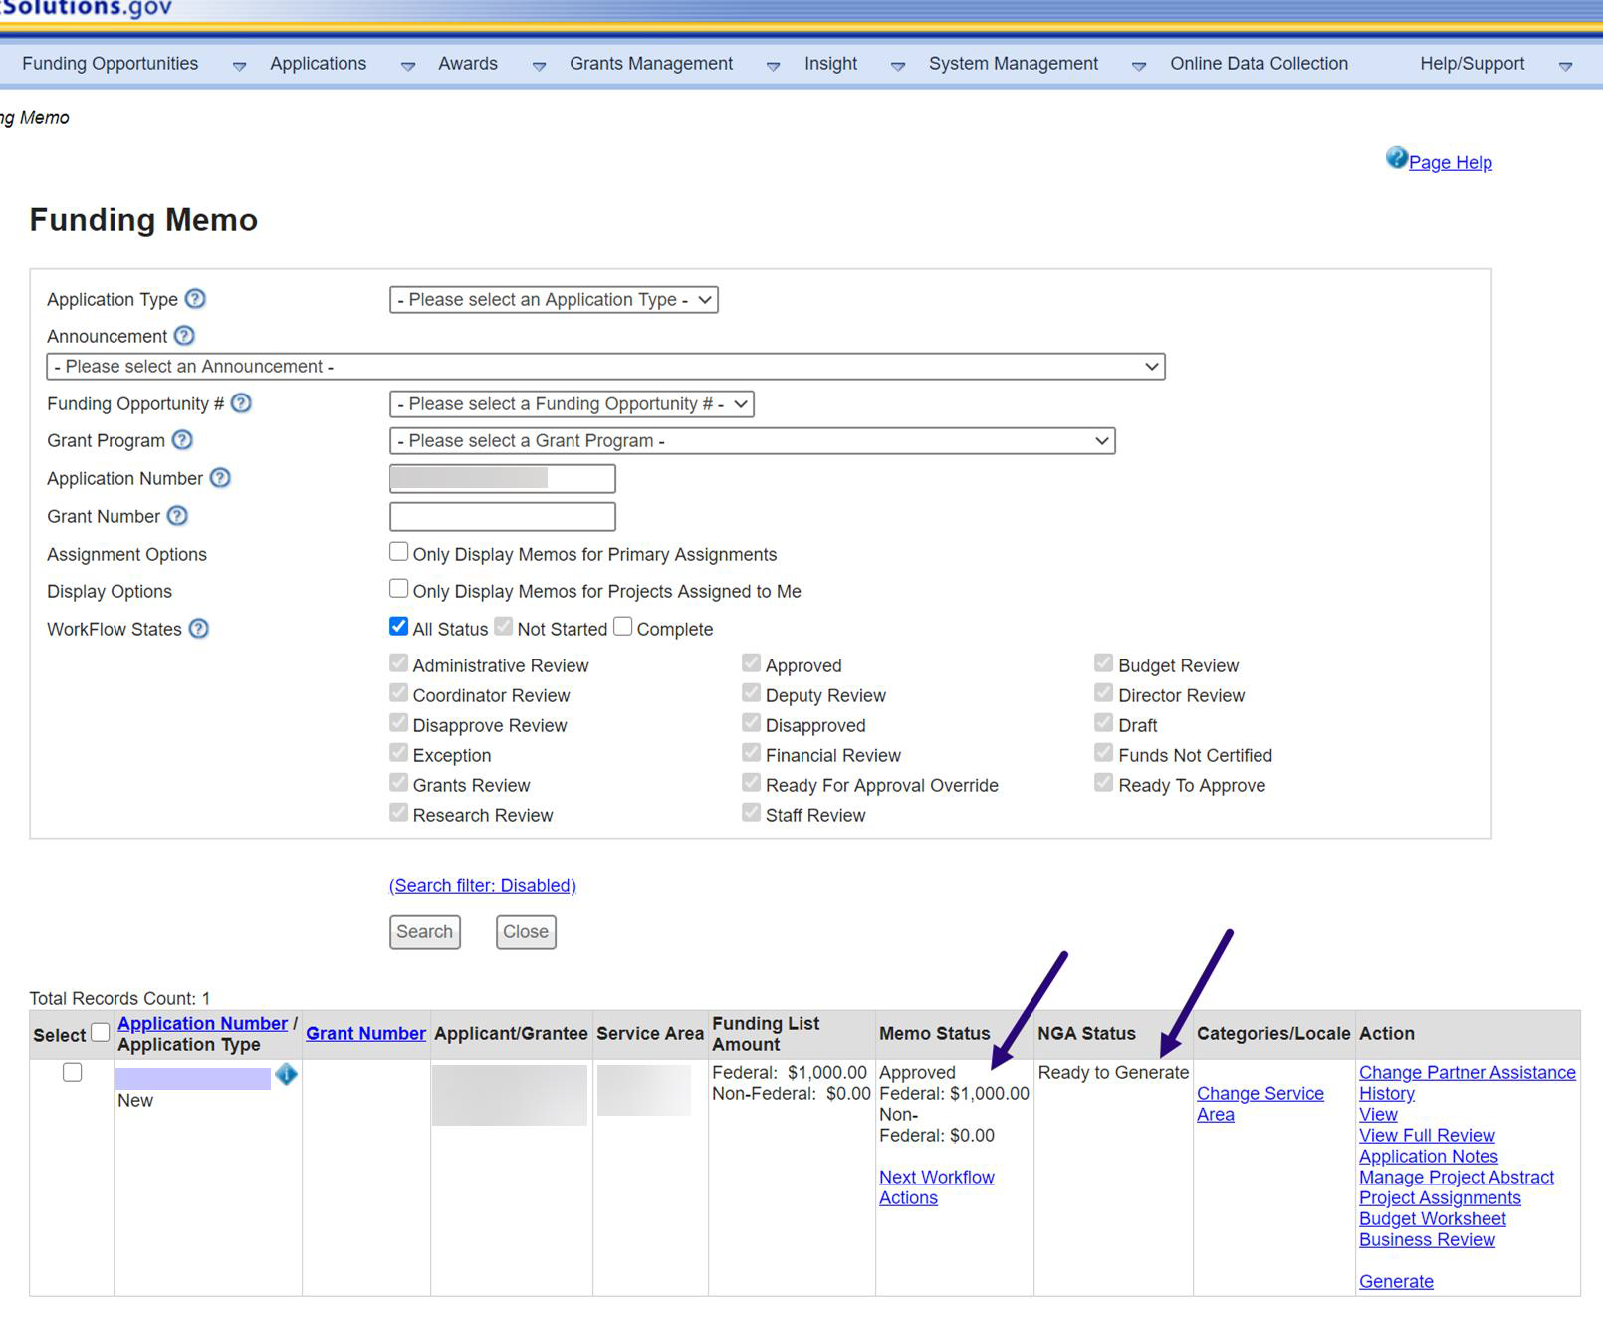Click the Generate link in Action column
1603x1317 pixels.
click(x=1395, y=1281)
